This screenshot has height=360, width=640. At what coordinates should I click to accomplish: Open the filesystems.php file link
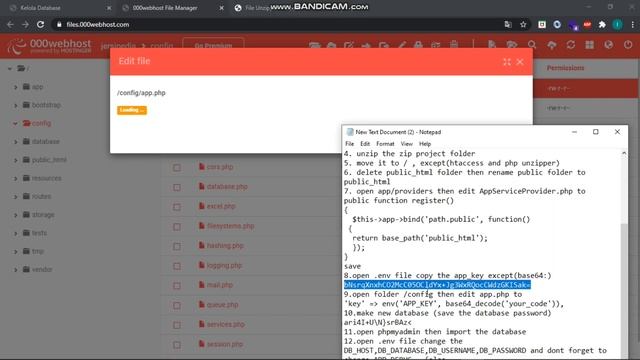click(x=231, y=226)
